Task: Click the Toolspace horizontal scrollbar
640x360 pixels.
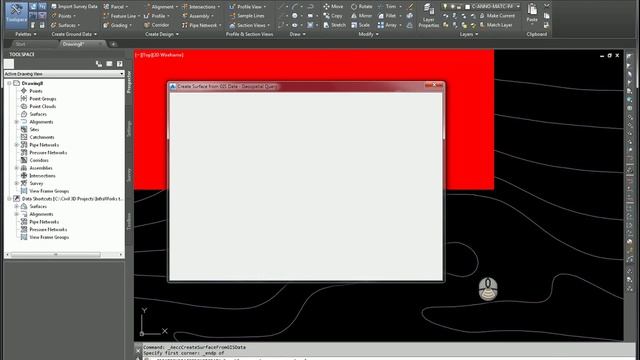Action: point(64,255)
